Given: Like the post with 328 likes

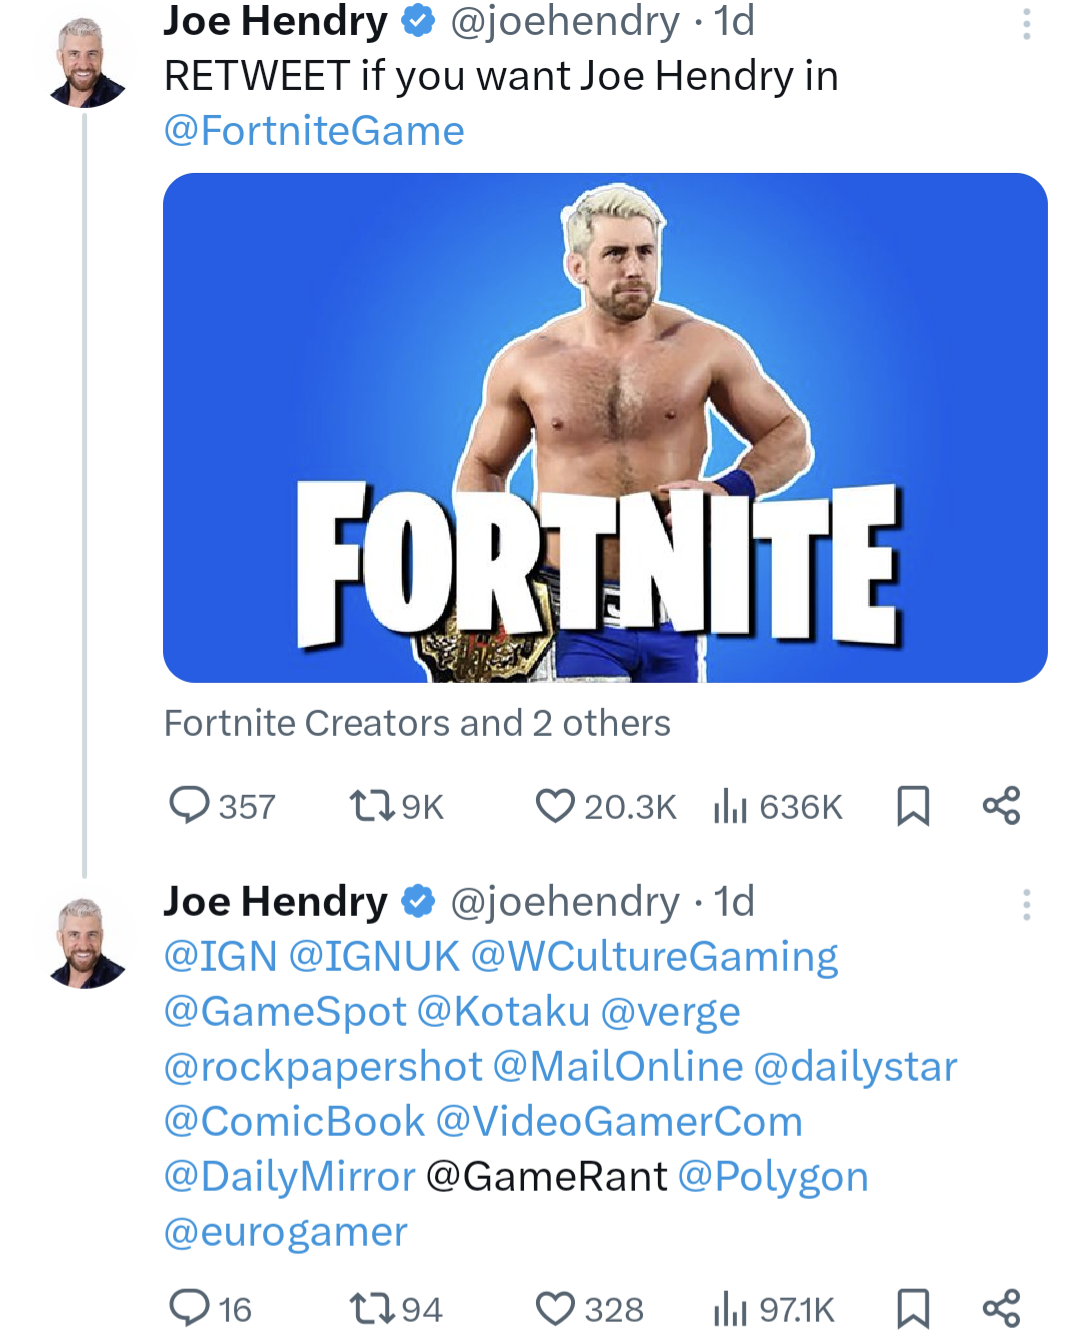Looking at the screenshot, I should pyautogui.click(x=555, y=1308).
